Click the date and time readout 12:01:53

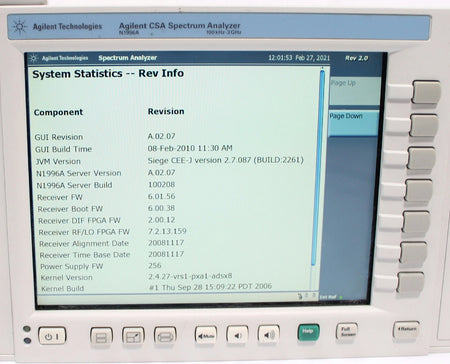click(x=299, y=58)
